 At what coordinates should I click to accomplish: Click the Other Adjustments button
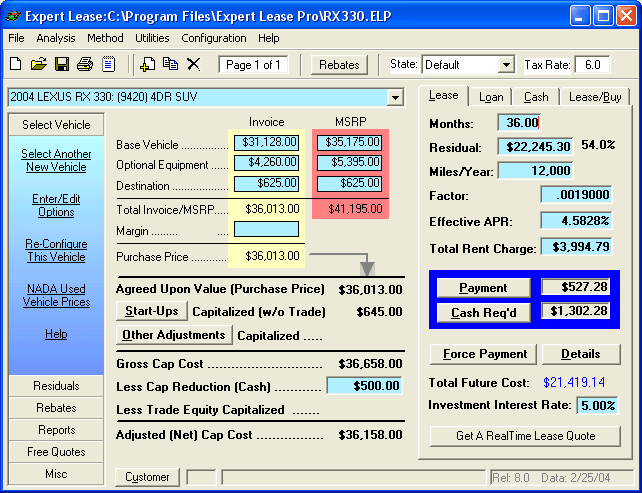[174, 335]
